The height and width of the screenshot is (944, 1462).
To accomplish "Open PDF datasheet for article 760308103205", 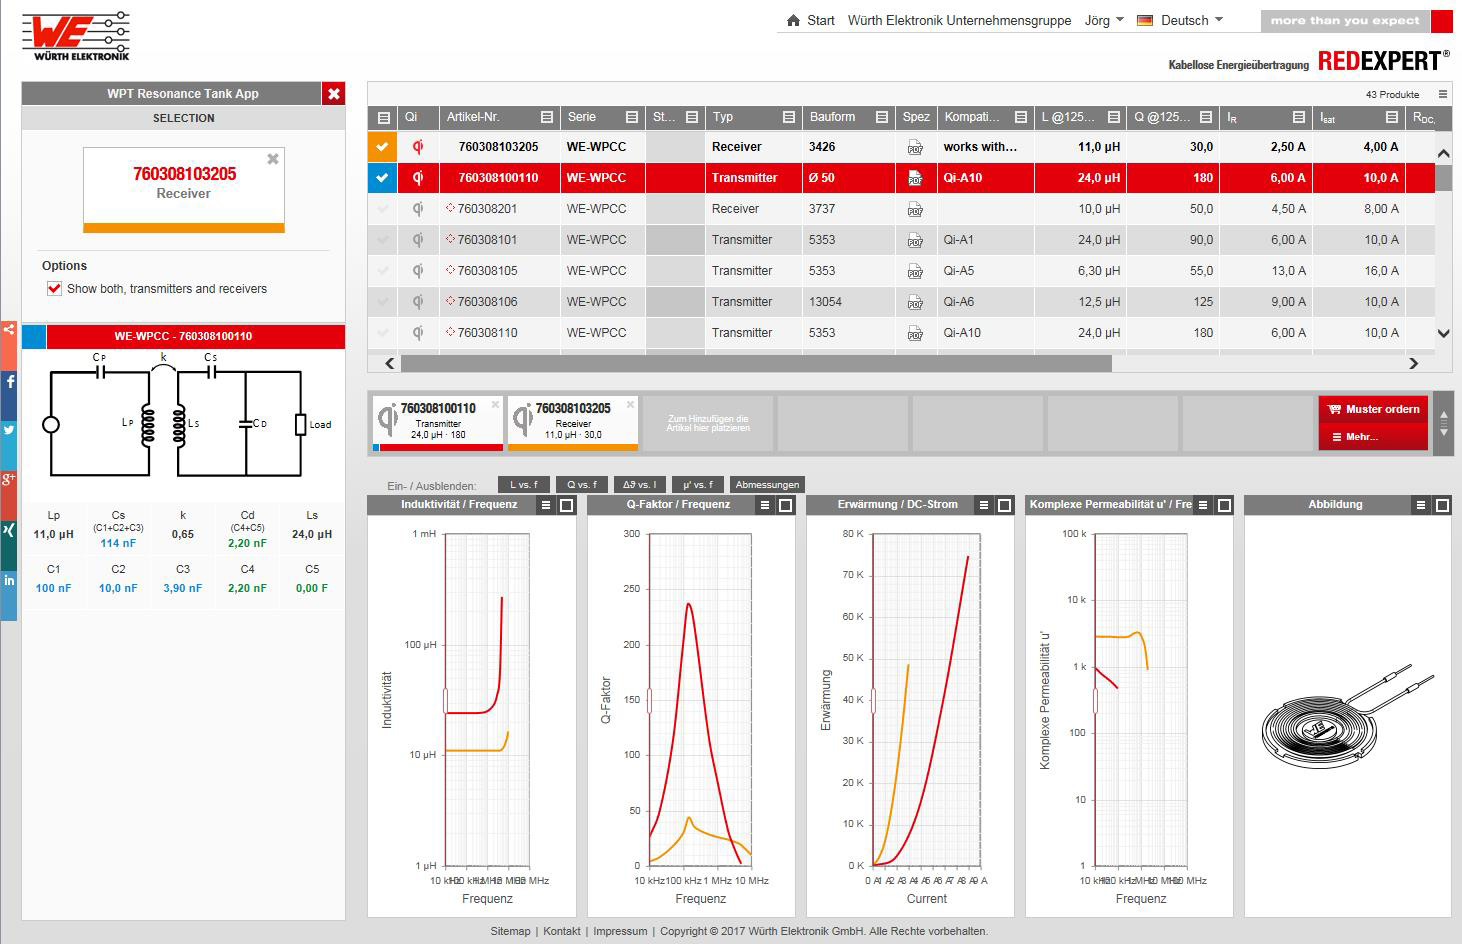I will (915, 147).
